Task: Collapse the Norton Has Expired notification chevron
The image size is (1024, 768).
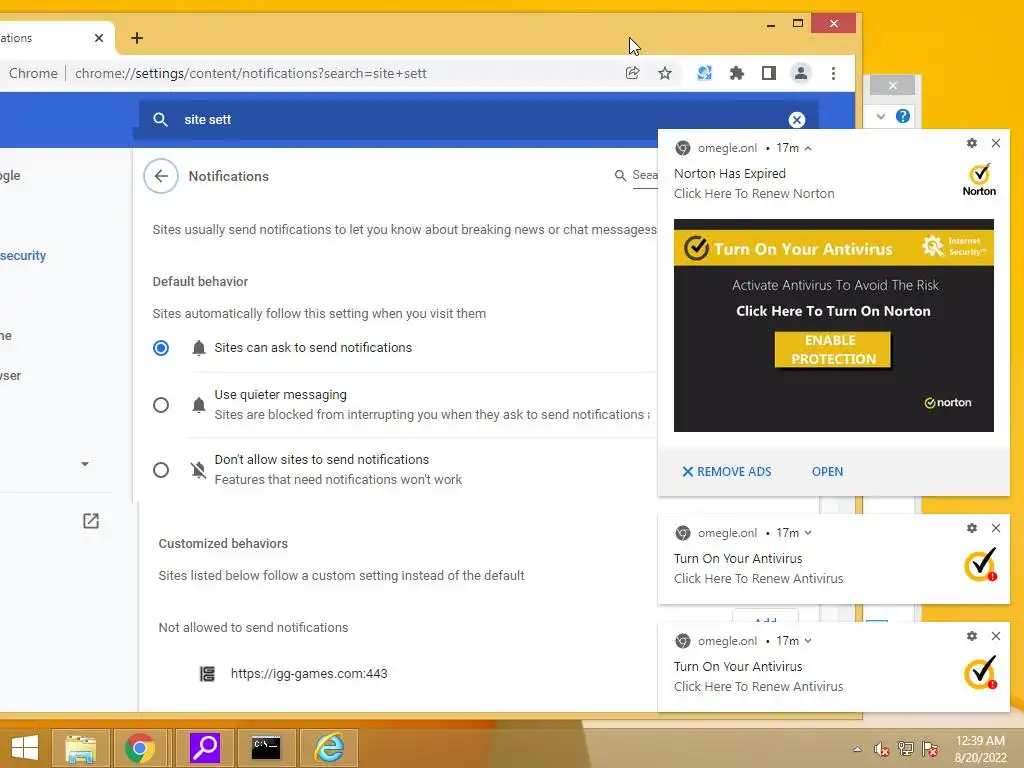Action: [808, 148]
